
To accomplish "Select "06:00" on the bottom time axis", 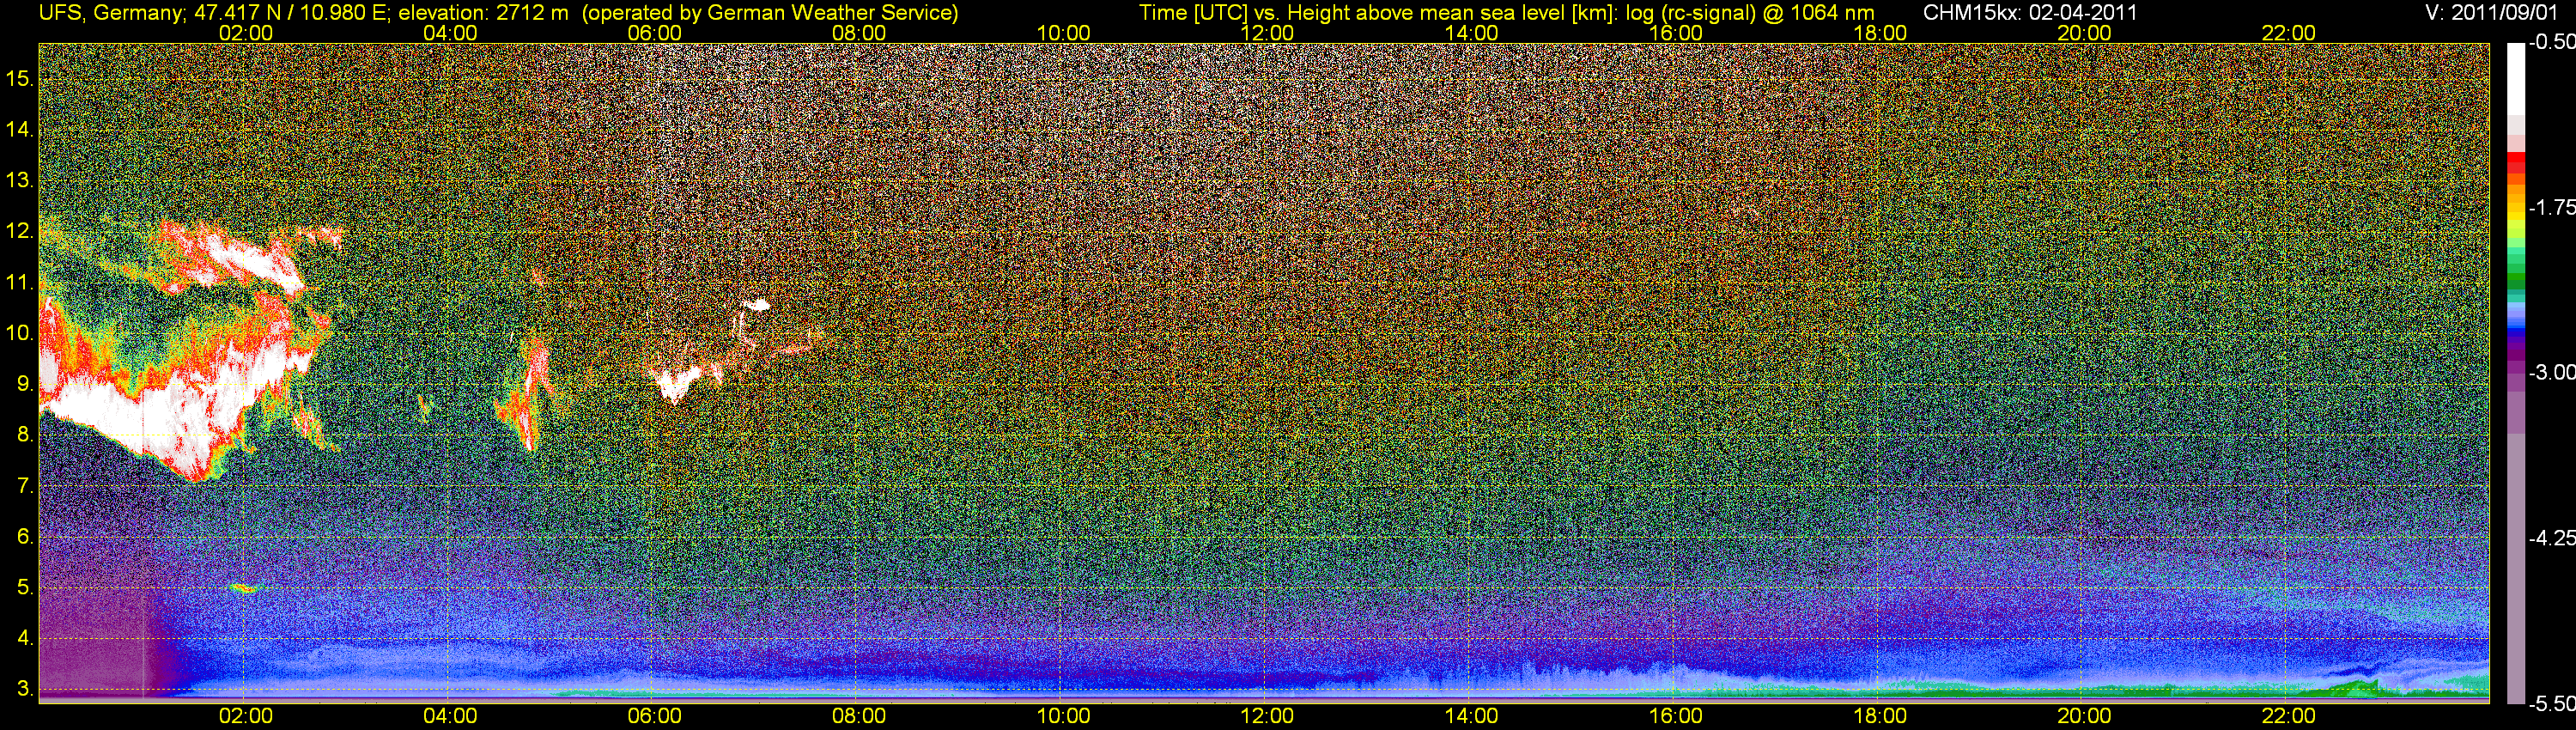I will 654,717.
